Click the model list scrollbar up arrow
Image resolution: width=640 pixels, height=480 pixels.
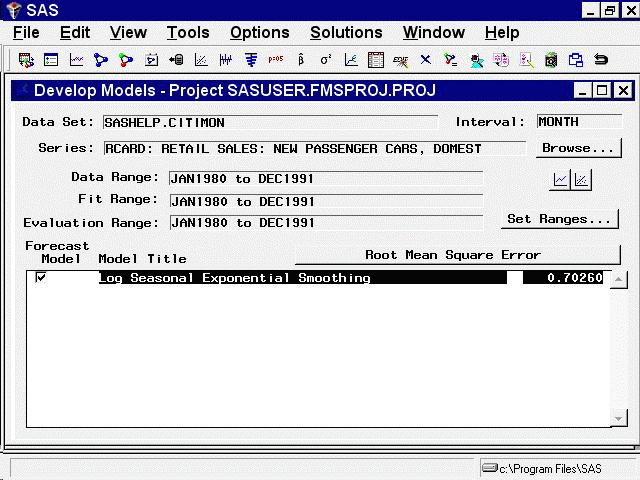pos(619,279)
